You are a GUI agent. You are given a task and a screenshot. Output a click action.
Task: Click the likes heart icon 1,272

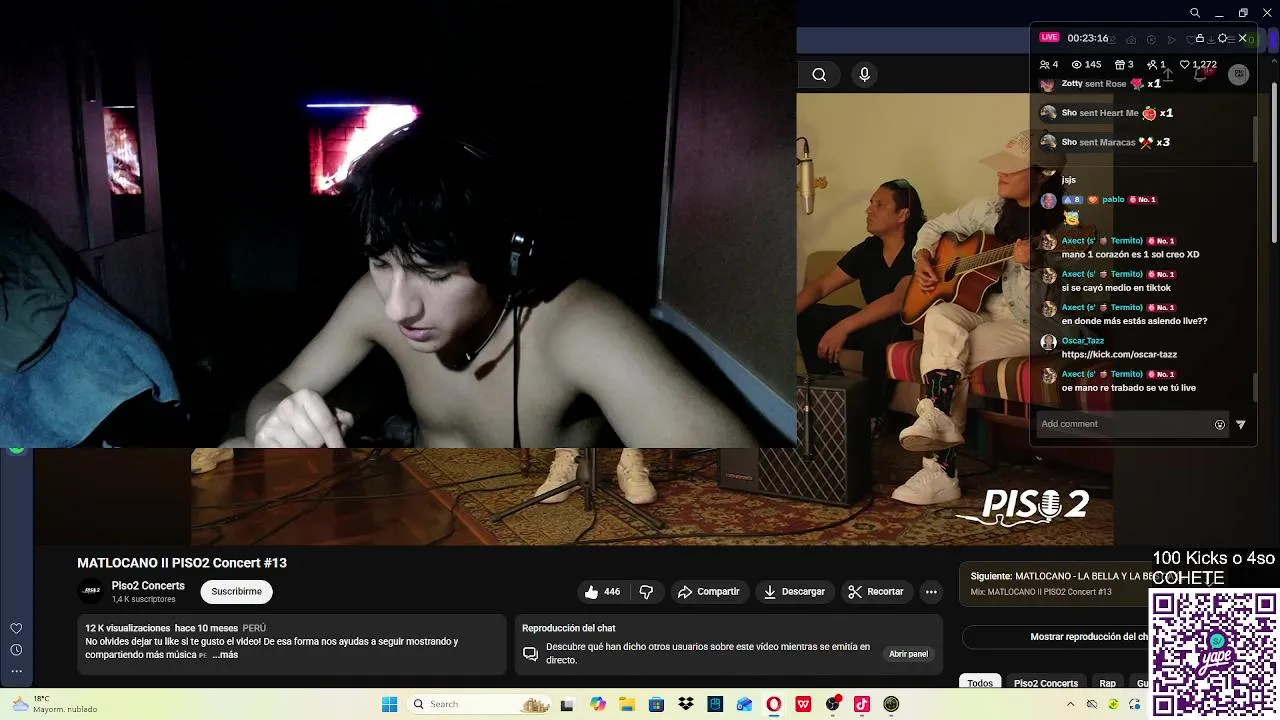1185,65
